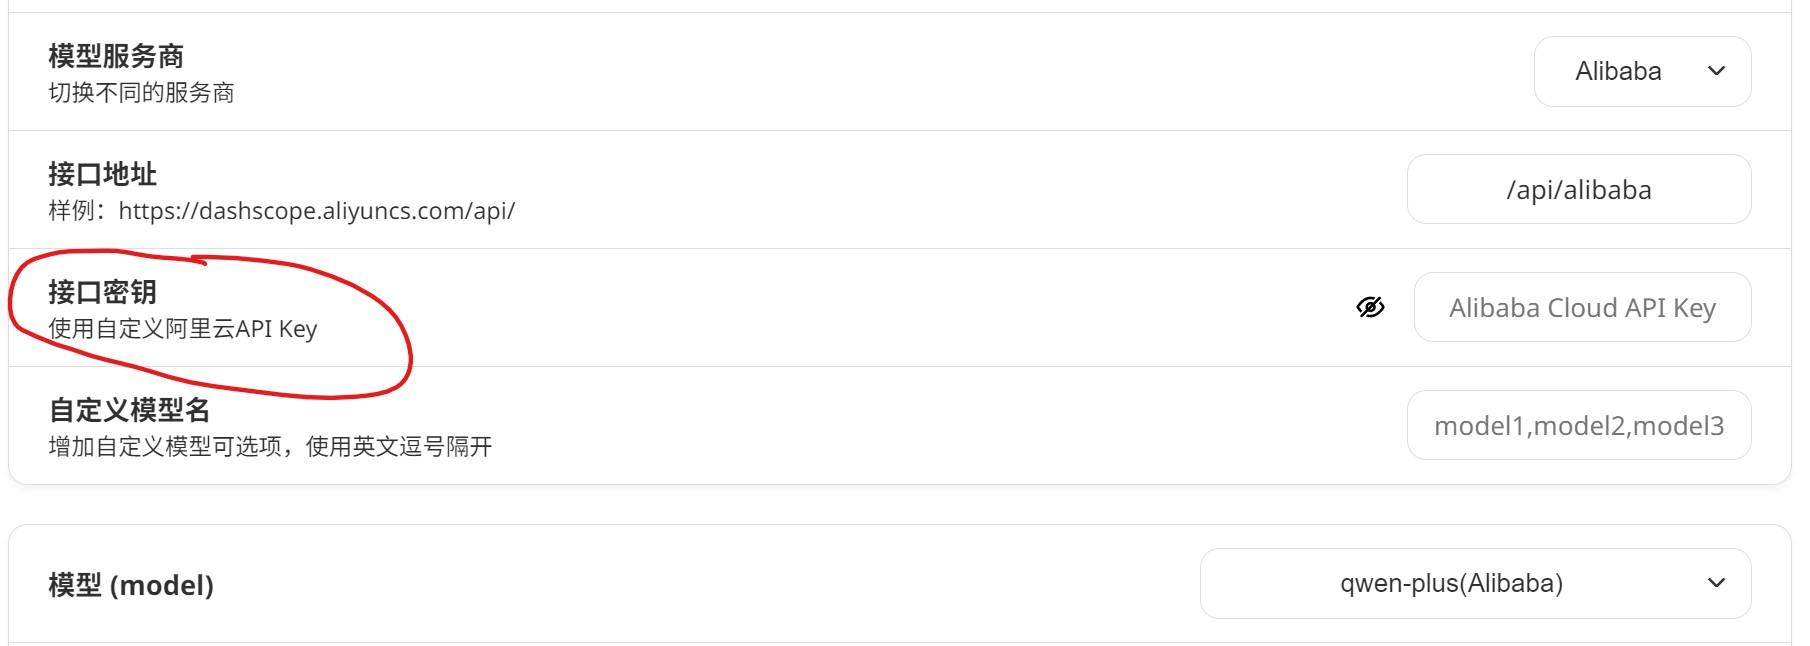Focus the /api/alibaba endpoint field
This screenshot has width=1810, height=646.
[x=1578, y=189]
